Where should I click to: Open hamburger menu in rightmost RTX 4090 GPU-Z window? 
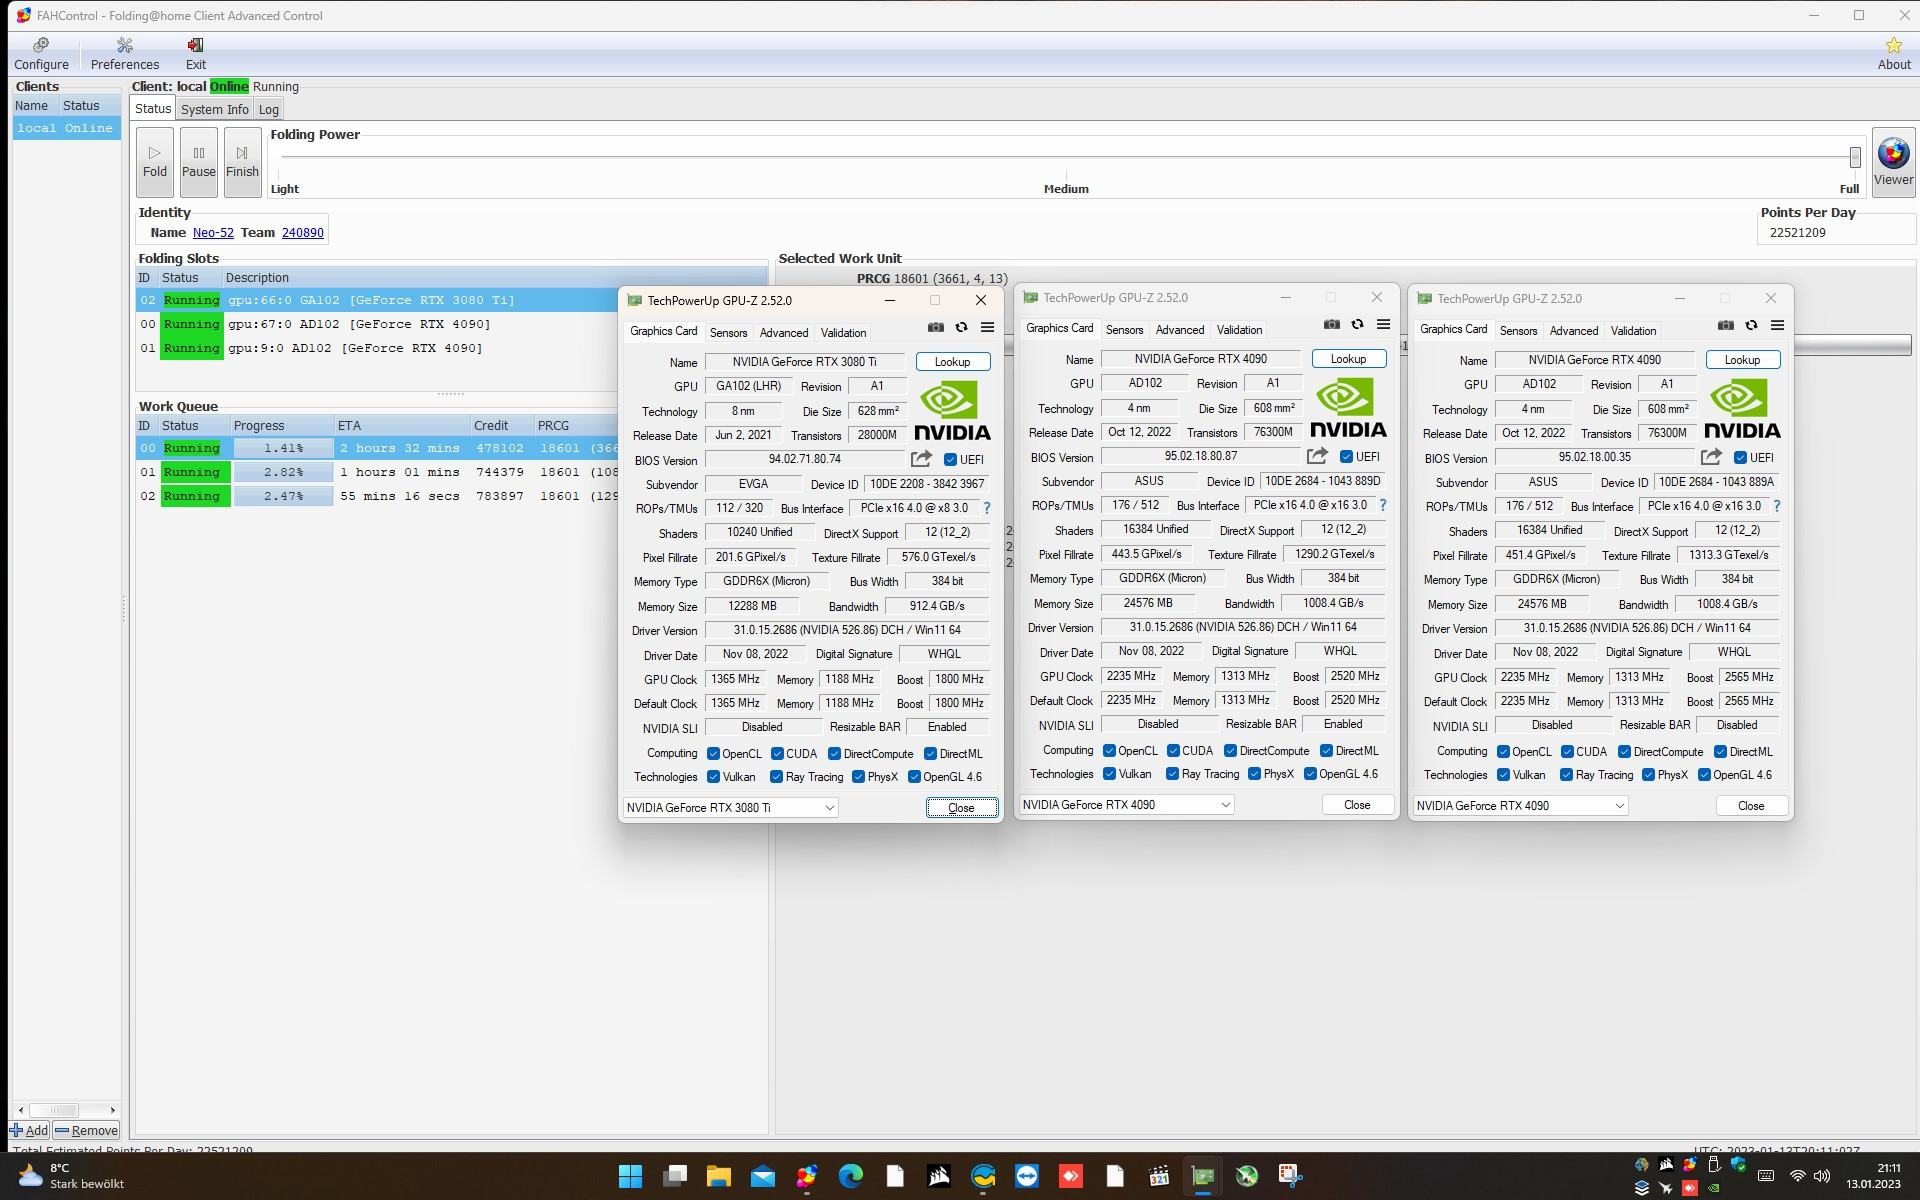[x=1777, y=325]
